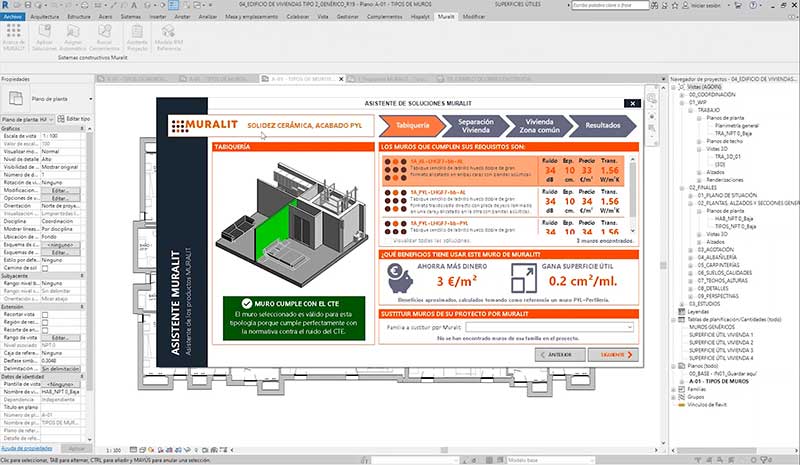
Task: Click the piggy bank savings icon
Action: 399,278
